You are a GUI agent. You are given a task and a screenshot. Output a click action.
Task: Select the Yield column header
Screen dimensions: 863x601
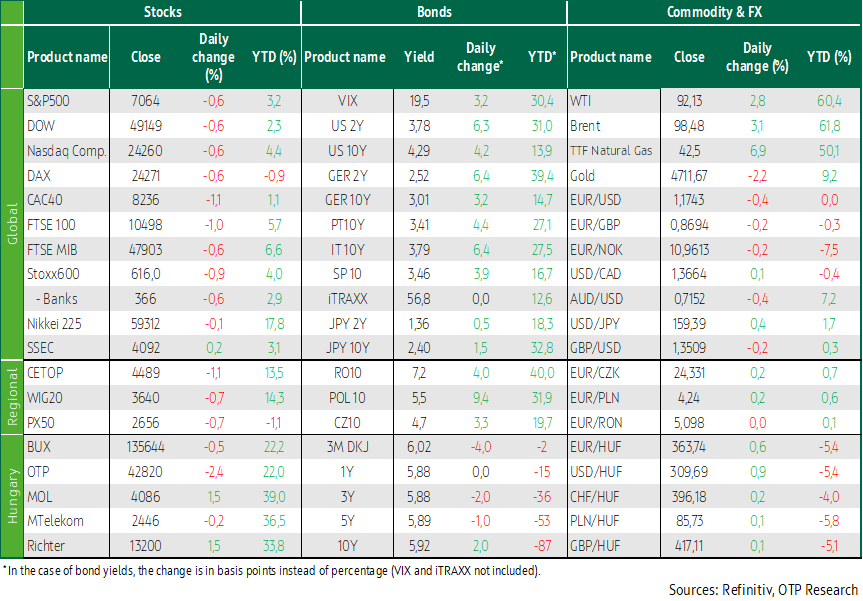418,57
